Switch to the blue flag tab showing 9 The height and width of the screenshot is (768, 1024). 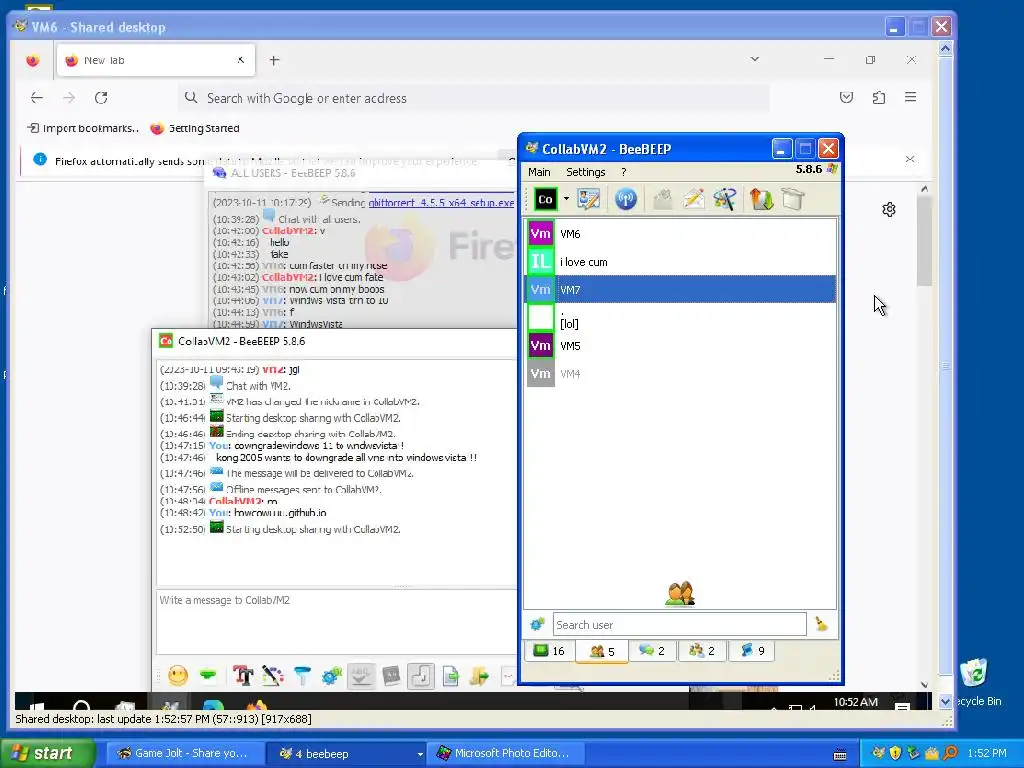coord(752,650)
